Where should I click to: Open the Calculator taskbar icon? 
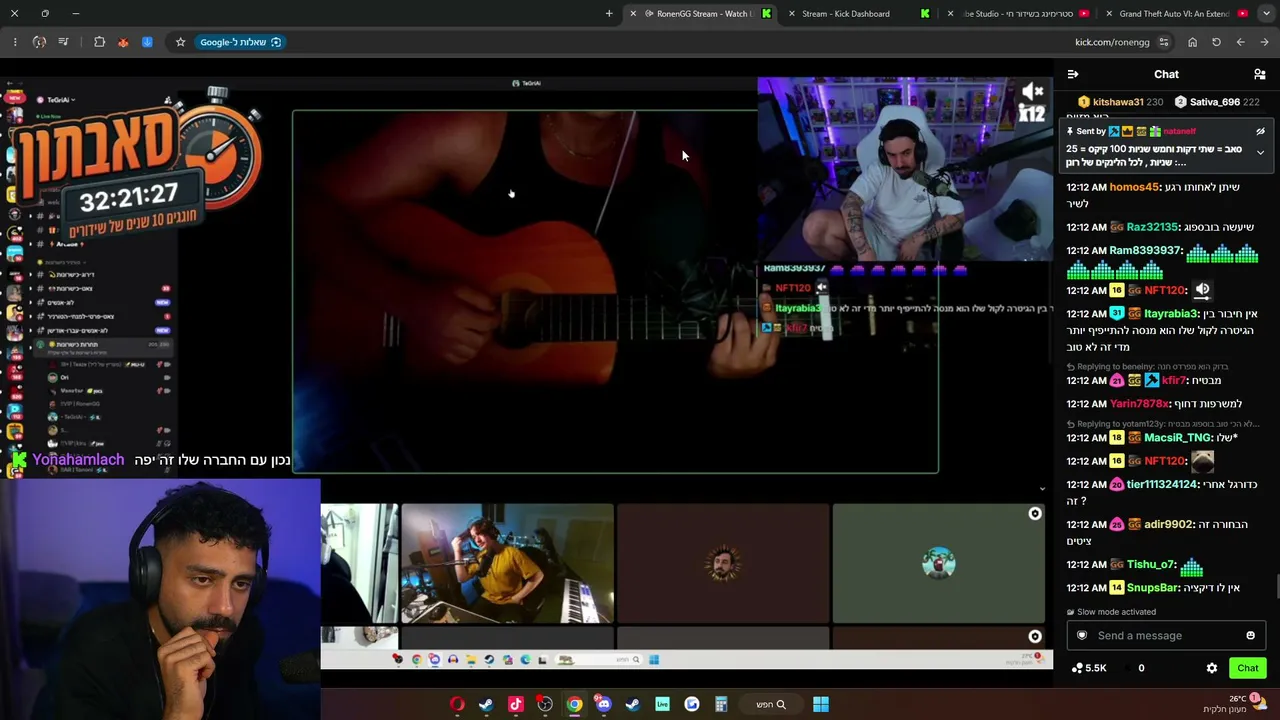click(x=721, y=704)
